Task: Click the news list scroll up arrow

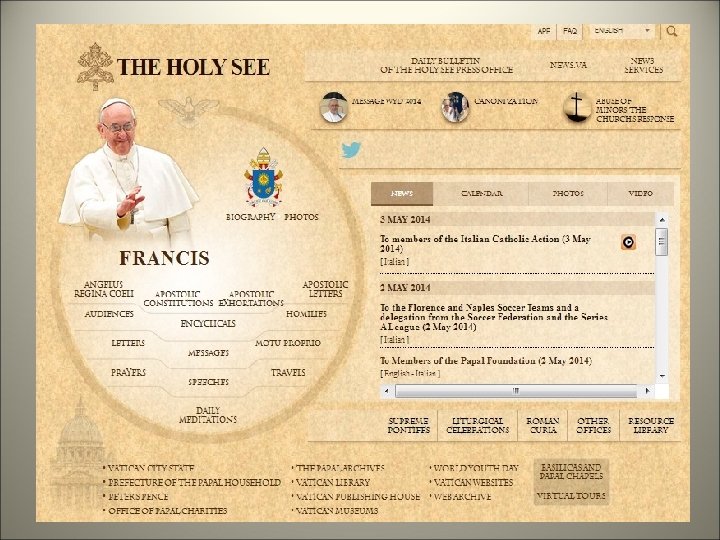Action: click(x=662, y=219)
